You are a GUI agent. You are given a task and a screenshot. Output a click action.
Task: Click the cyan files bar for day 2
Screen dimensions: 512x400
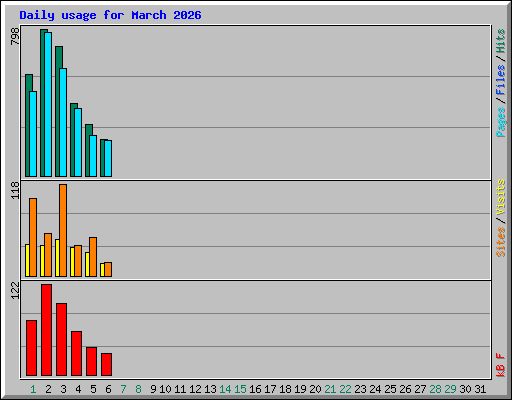[48, 104]
